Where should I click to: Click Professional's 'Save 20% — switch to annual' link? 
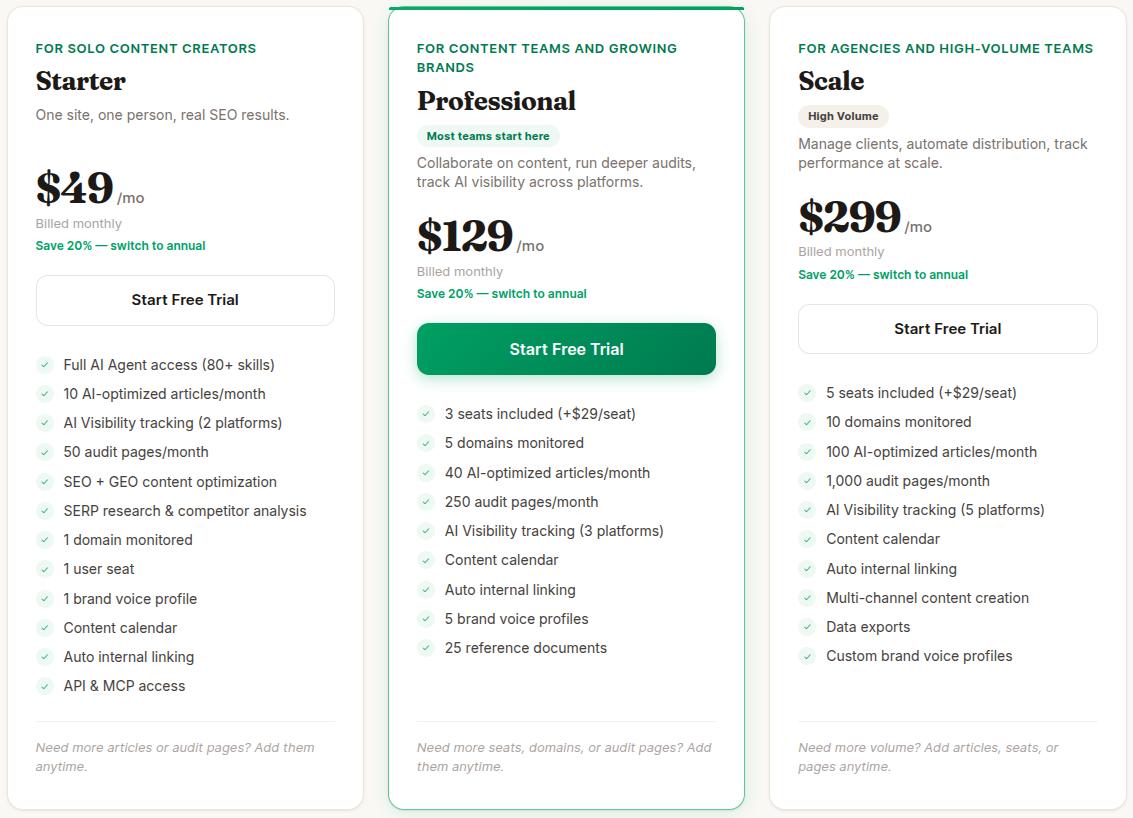click(502, 294)
